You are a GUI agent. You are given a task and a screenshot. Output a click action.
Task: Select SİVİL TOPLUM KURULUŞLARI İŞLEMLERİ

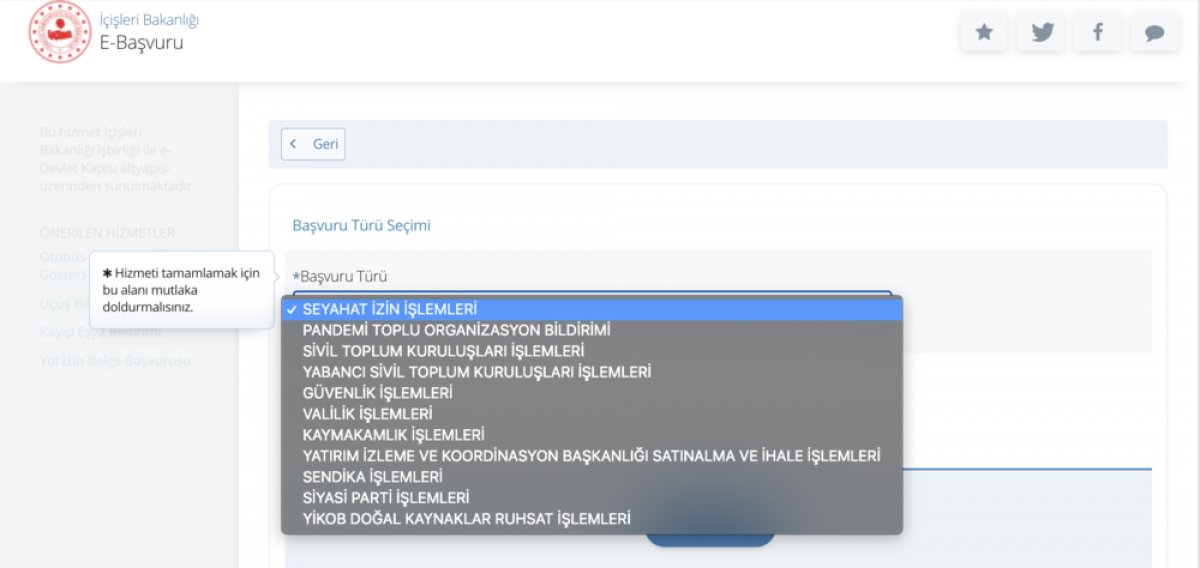(x=443, y=351)
